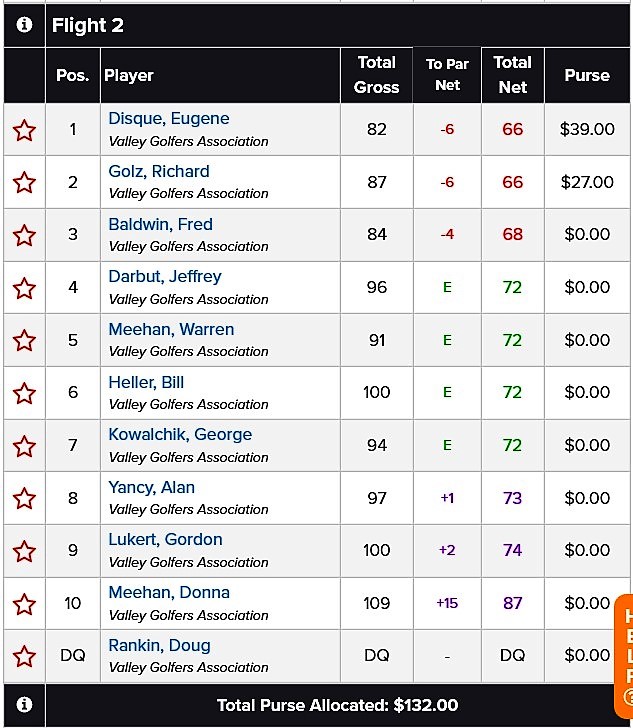Toggle favorite star for Meehan, Warren
Image resolution: width=633 pixels, height=728 pixels.
click(x=24, y=340)
